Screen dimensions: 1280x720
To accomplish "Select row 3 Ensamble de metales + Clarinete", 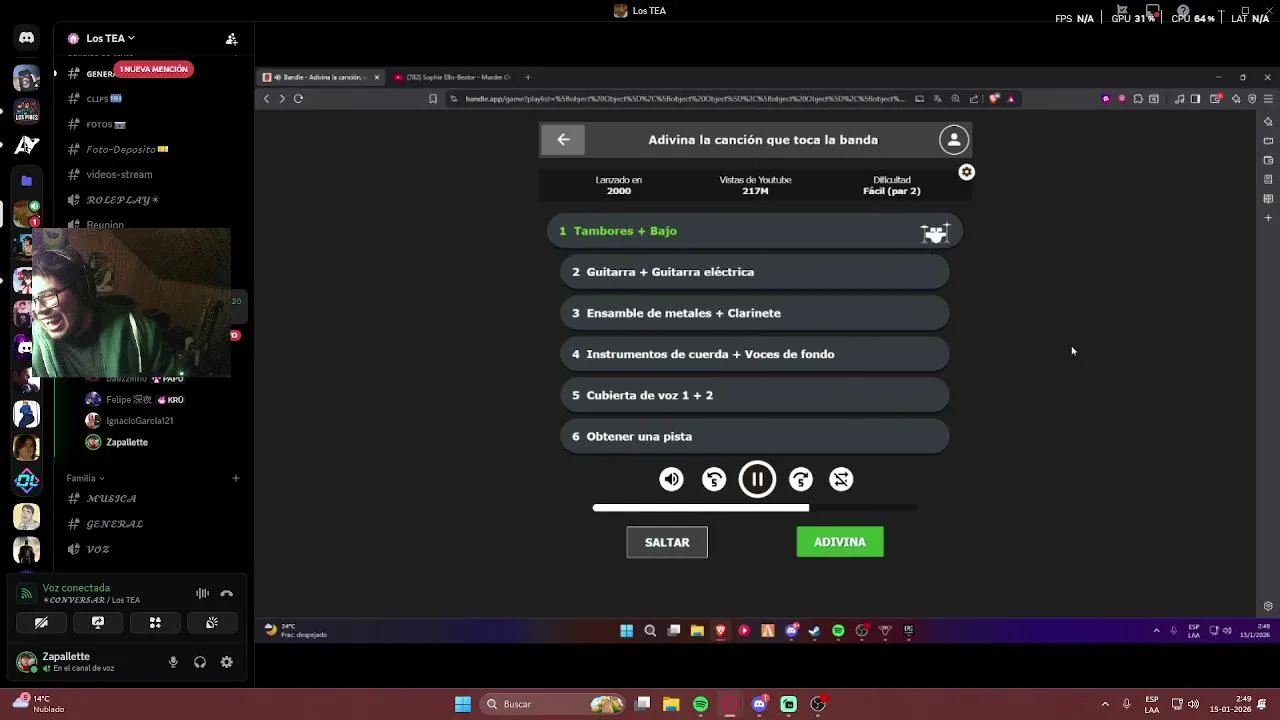I will pos(754,313).
